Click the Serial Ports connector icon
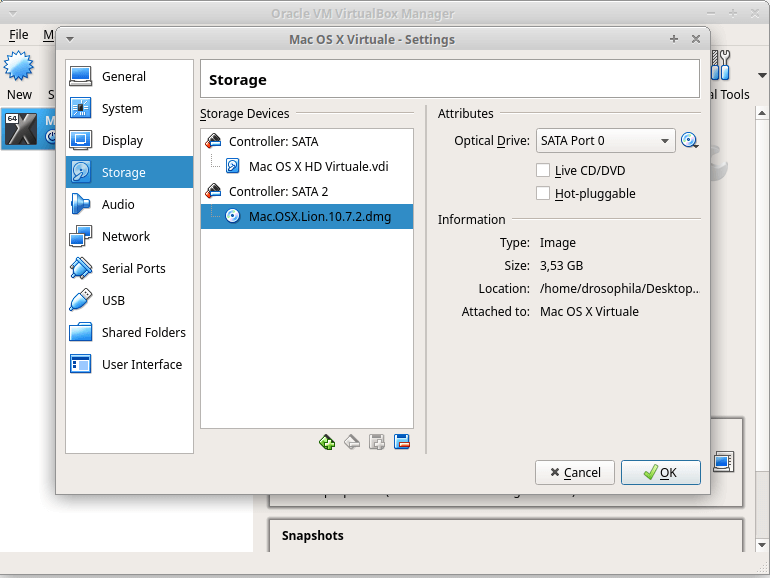The height and width of the screenshot is (578, 770). [x=81, y=268]
